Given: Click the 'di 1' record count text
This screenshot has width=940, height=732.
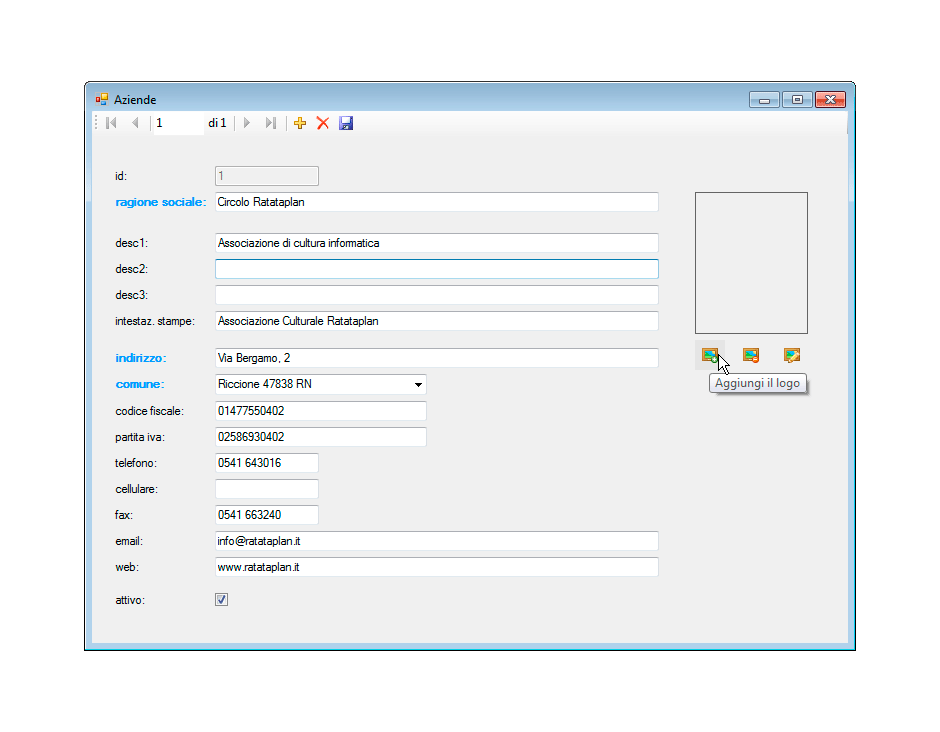Looking at the screenshot, I should click(218, 123).
